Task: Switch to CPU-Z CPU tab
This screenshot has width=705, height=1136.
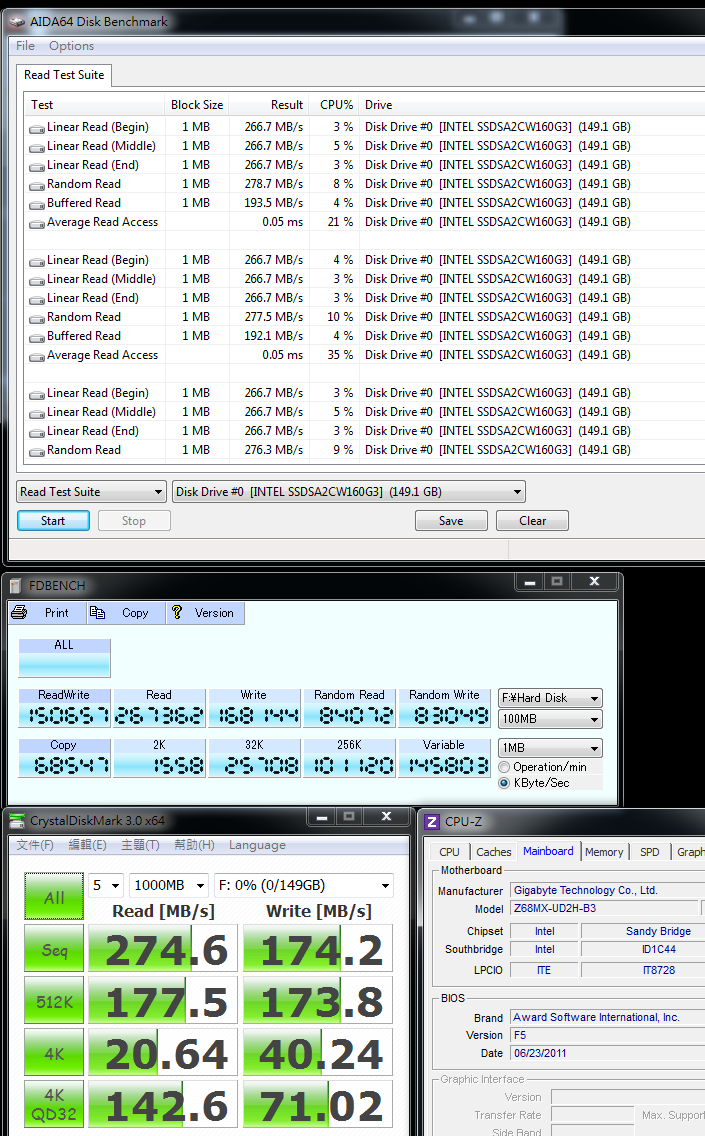Action: 449,852
